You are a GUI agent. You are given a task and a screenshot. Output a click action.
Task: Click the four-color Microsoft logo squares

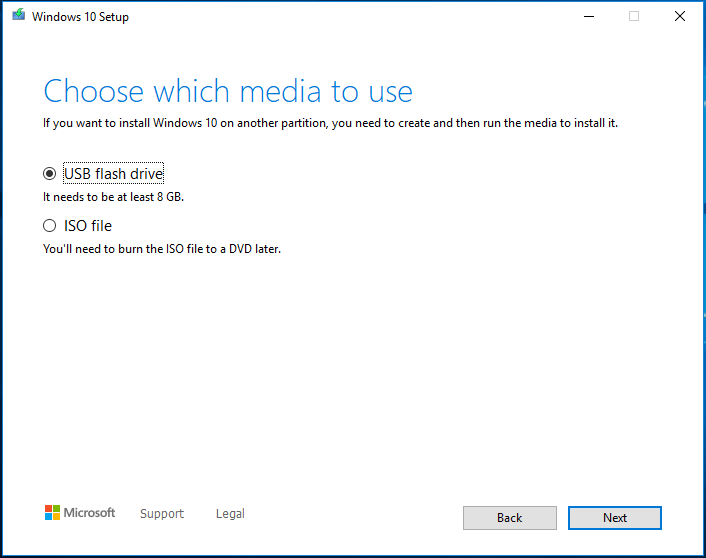click(52, 513)
